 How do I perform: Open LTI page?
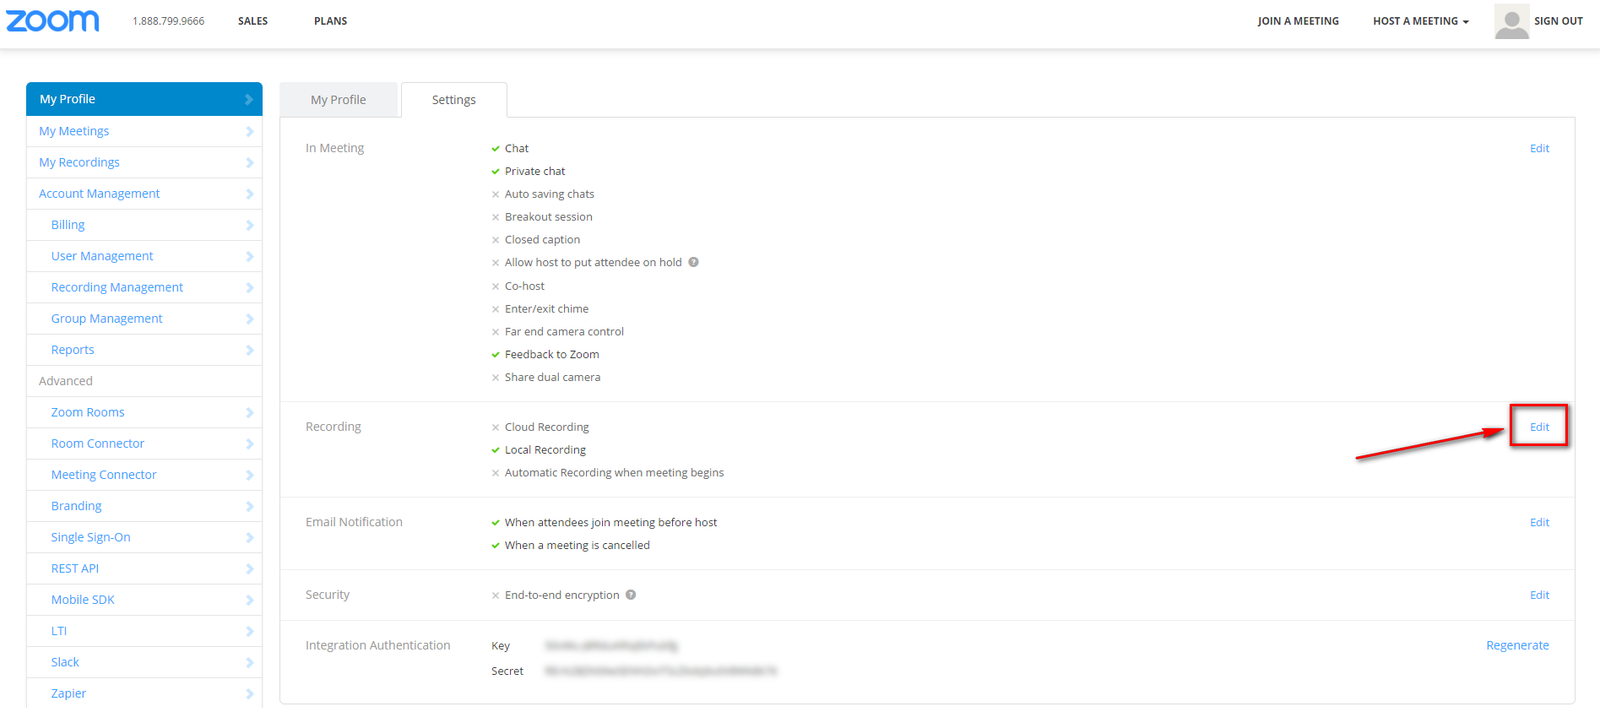coord(59,631)
